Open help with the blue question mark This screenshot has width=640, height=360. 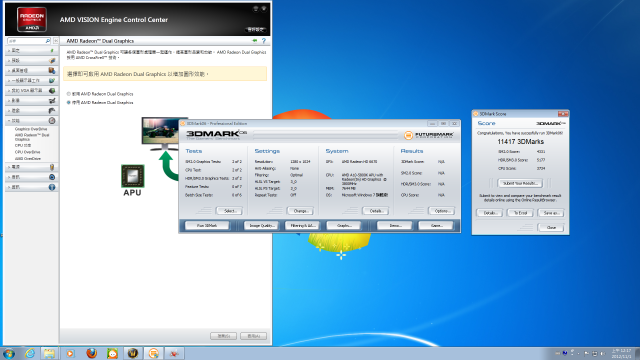[x=264, y=41]
